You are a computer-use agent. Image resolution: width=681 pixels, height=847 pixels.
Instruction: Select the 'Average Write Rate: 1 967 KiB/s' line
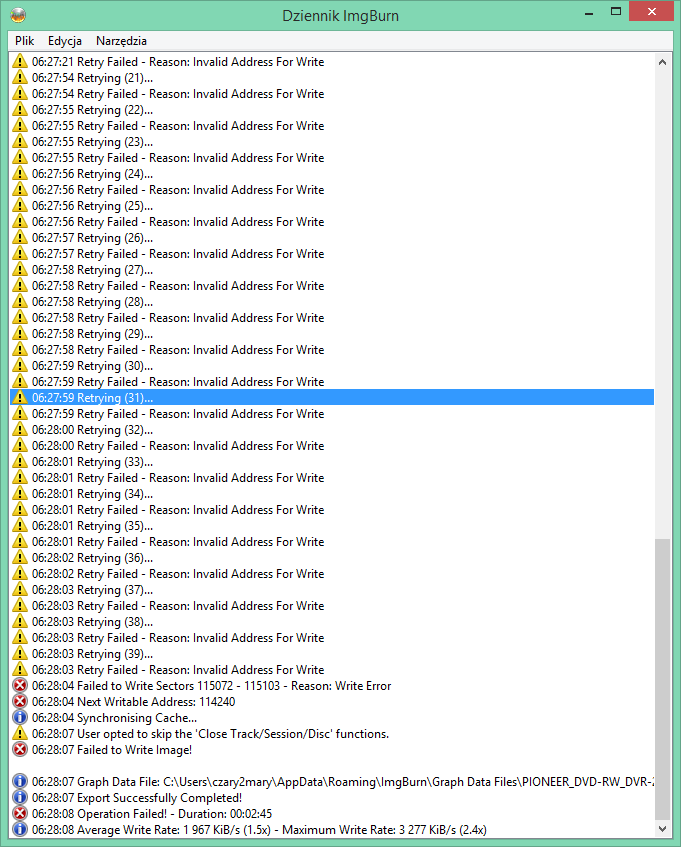tap(332, 830)
